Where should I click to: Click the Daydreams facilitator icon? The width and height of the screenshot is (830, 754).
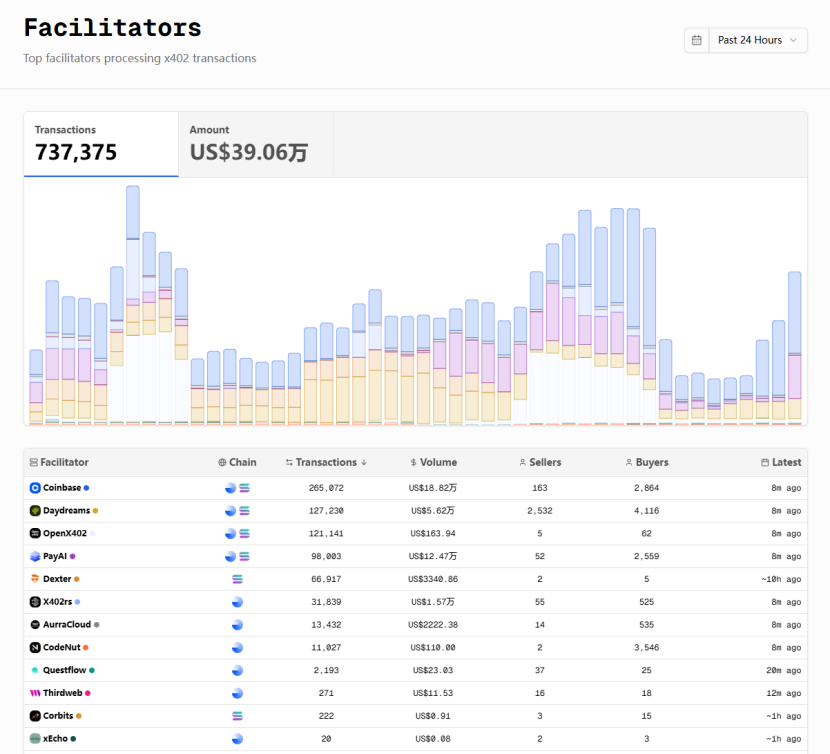(35, 511)
